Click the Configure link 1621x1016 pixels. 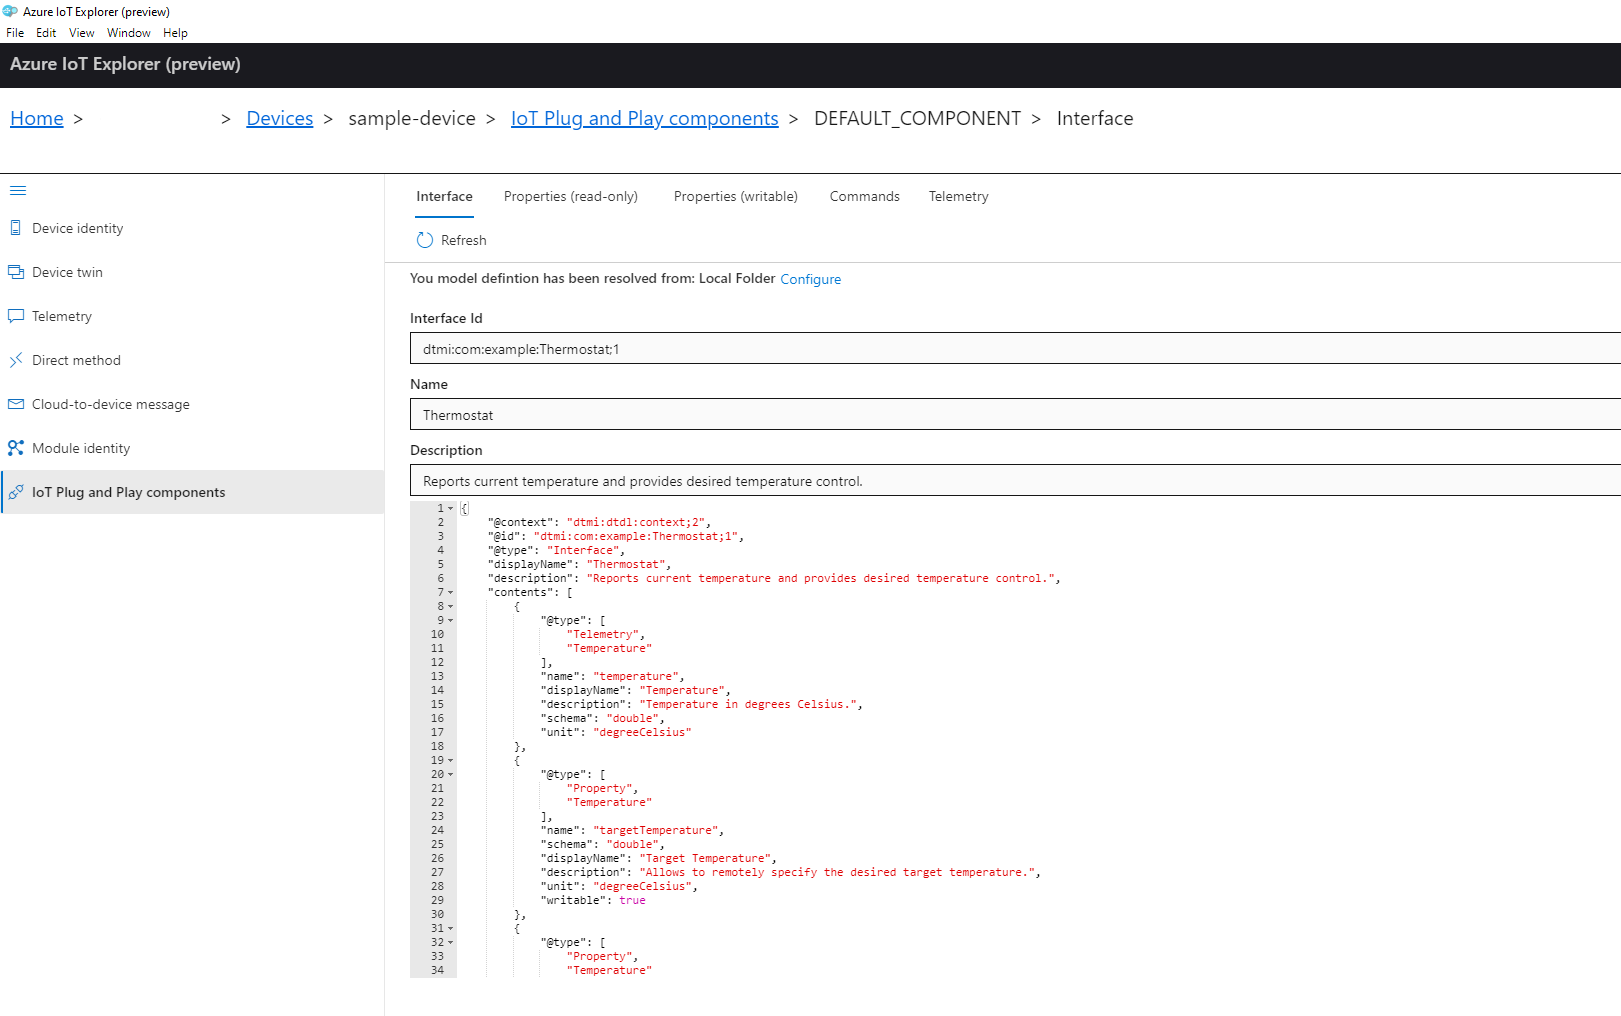click(810, 279)
